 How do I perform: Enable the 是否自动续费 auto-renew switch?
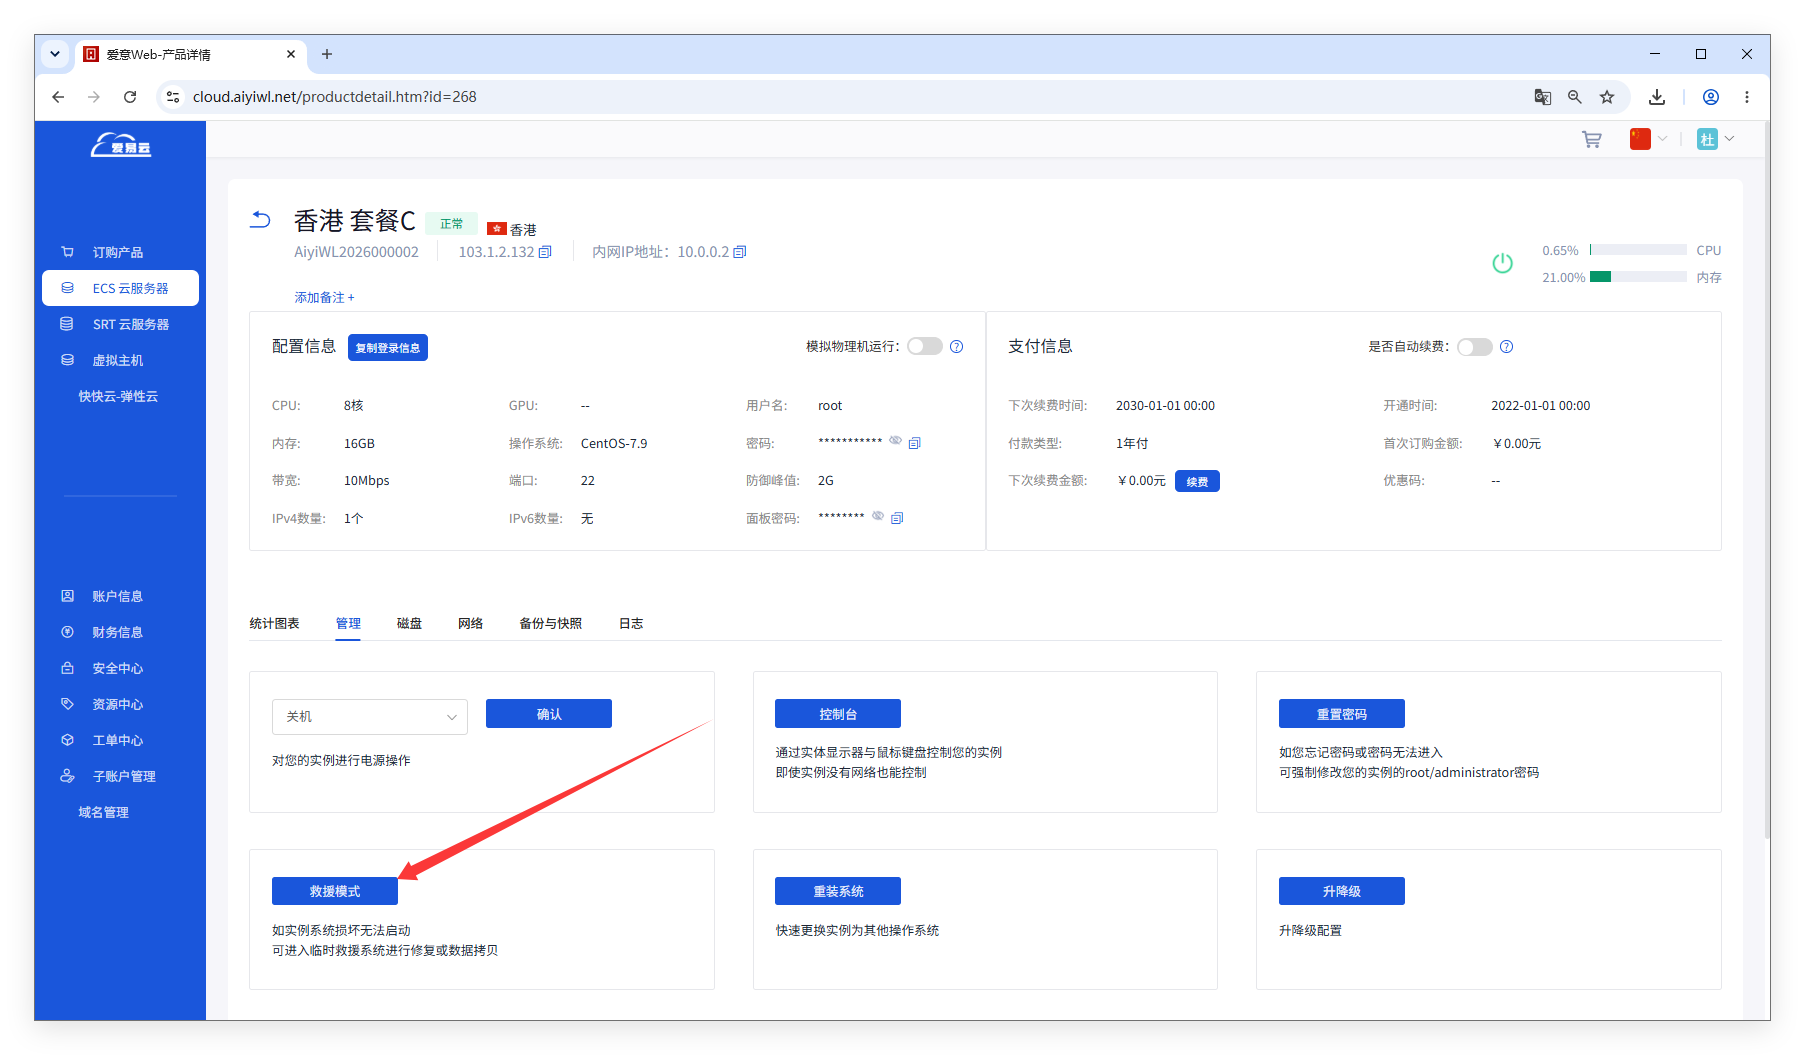click(x=1475, y=347)
